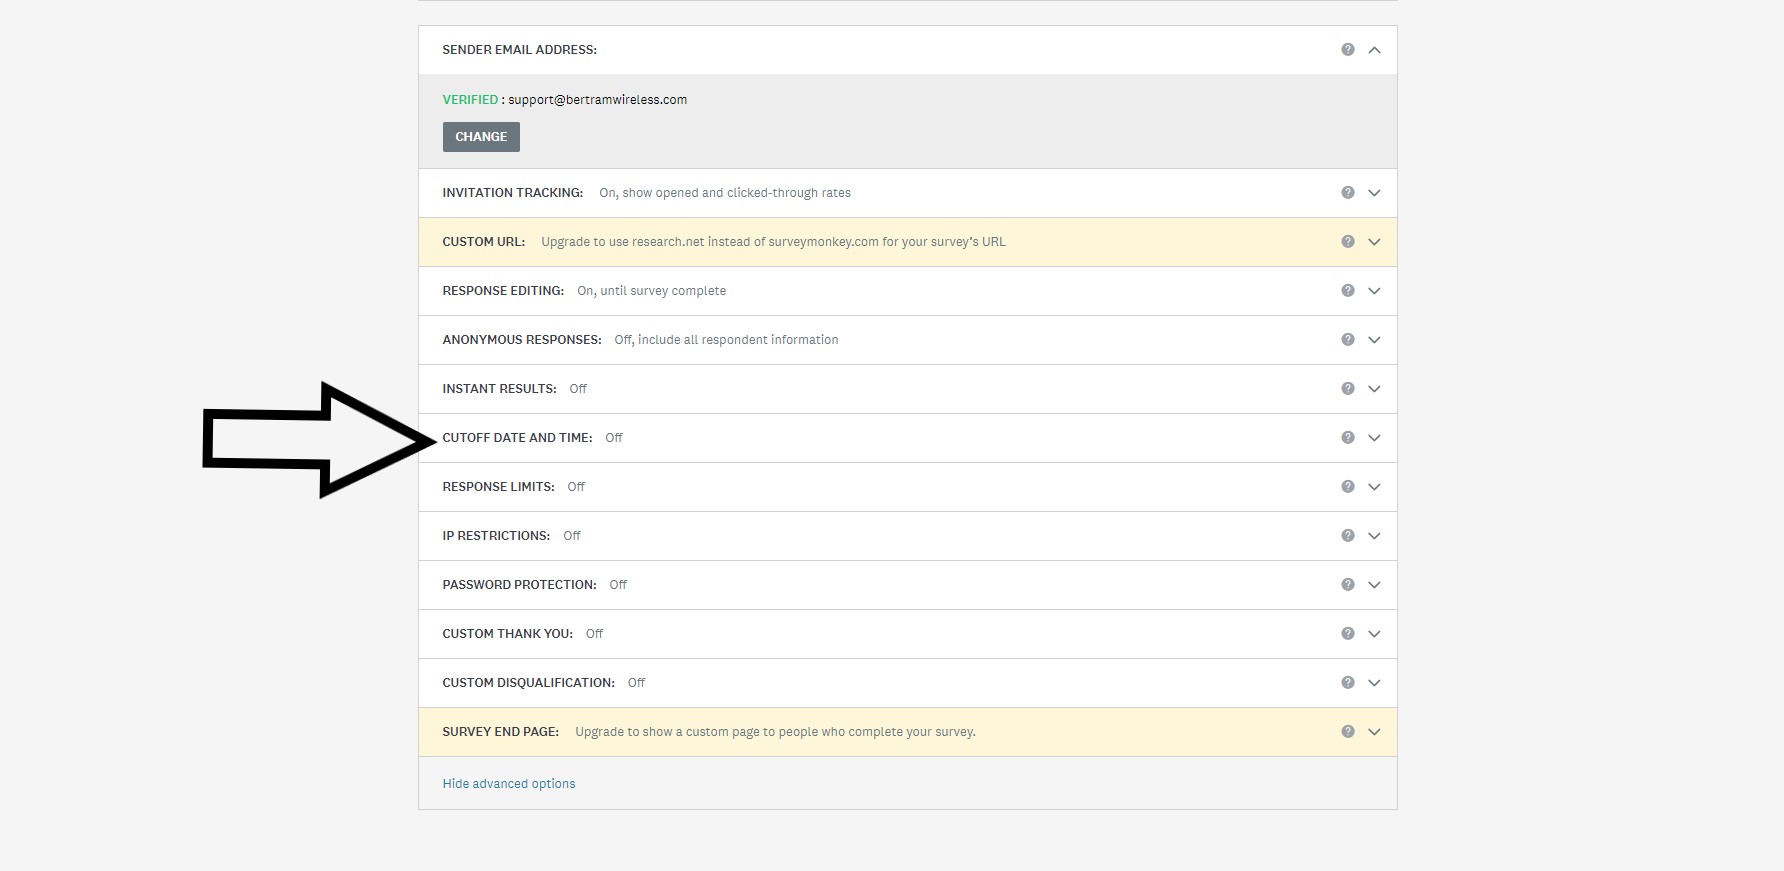1784x871 pixels.
Task: Click help icon for Cutoff Date and Time
Action: click(x=1347, y=438)
